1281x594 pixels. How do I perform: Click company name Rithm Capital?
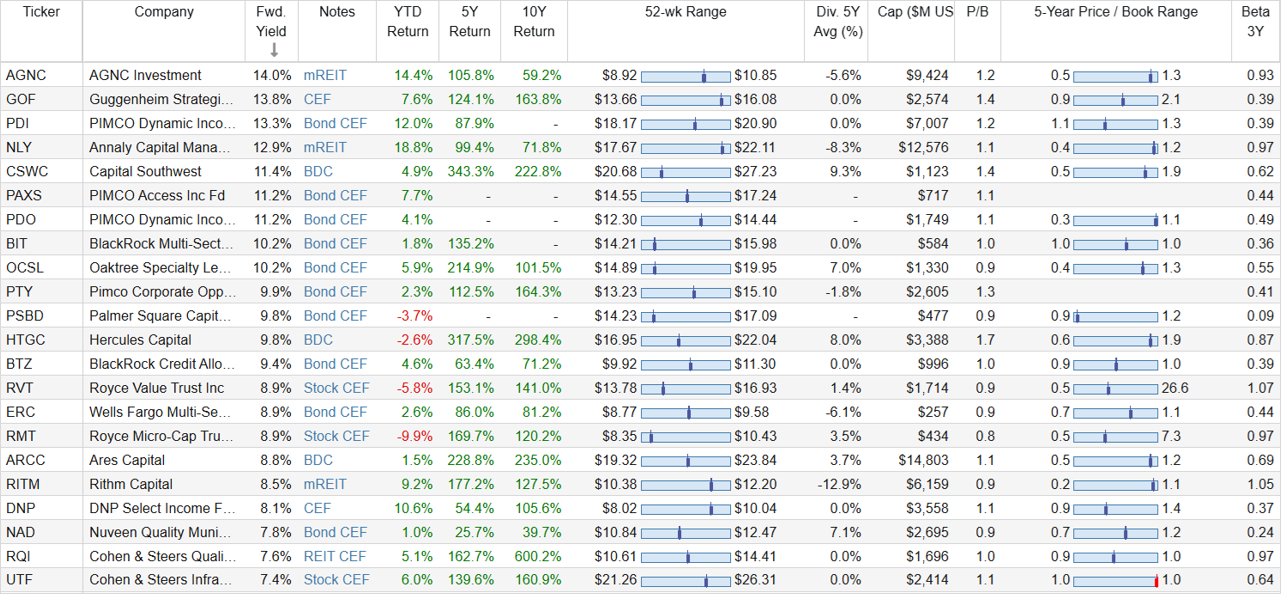point(131,484)
